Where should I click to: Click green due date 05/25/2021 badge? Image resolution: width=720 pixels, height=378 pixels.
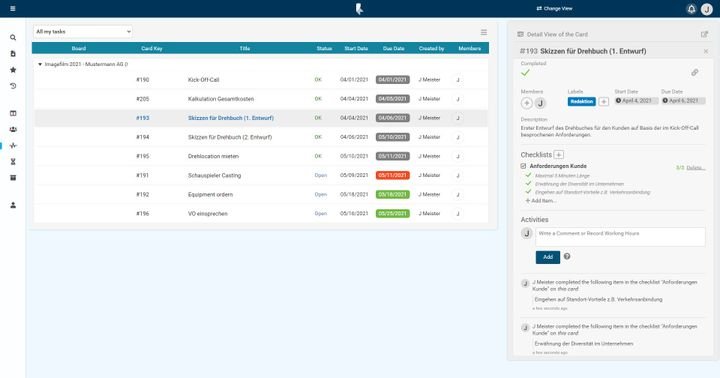(x=393, y=214)
